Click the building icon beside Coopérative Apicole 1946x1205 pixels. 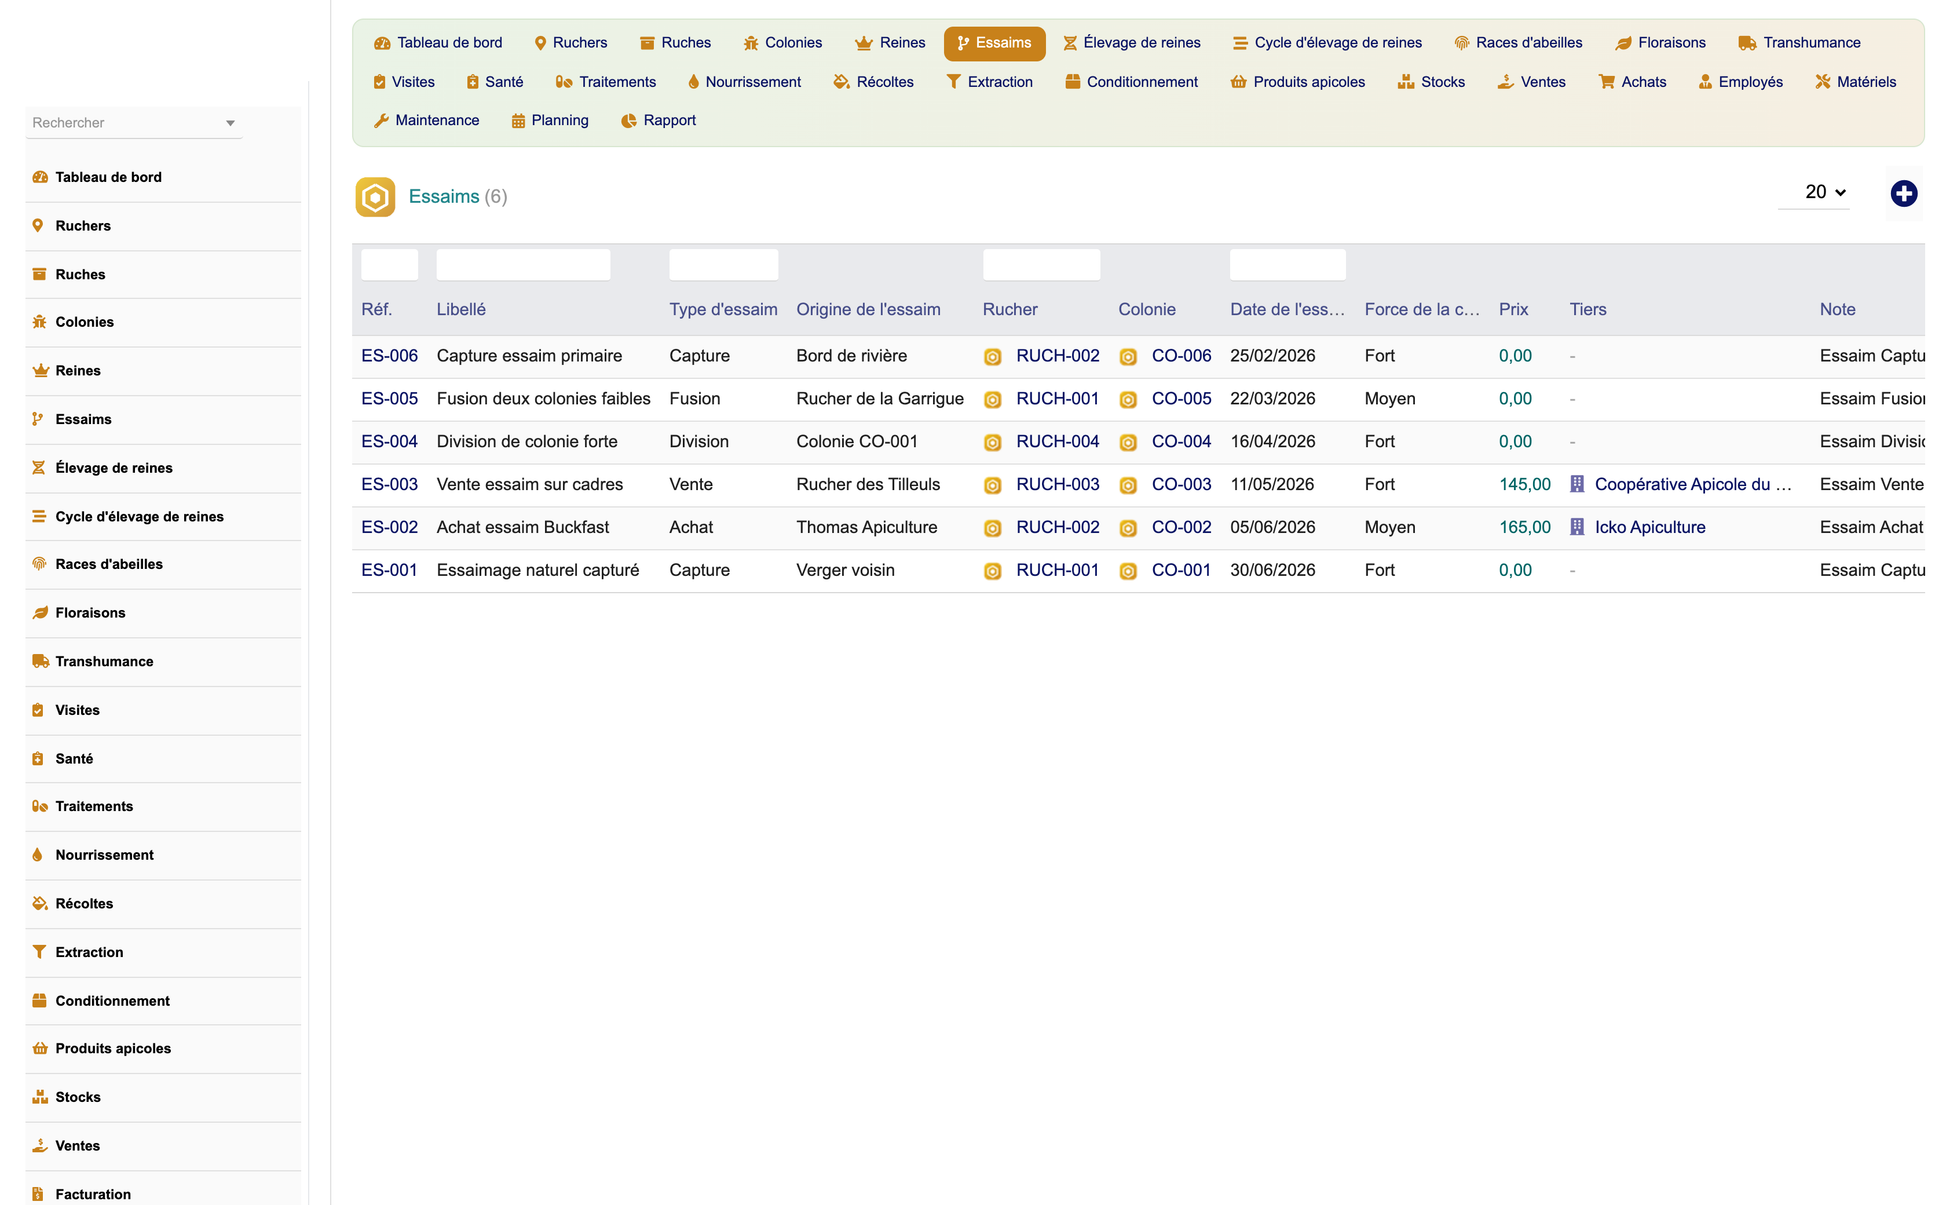click(1577, 484)
